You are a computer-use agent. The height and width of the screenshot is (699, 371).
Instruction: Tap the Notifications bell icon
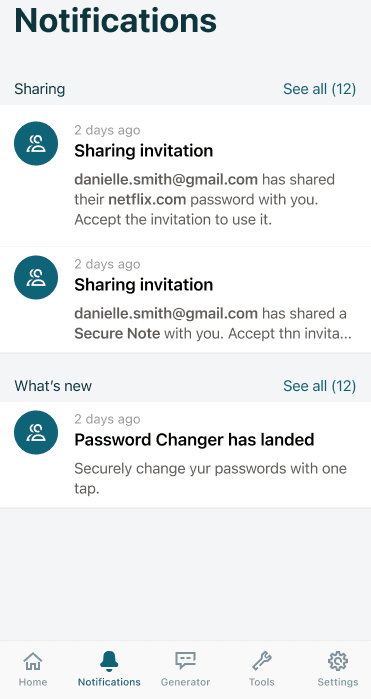109,661
